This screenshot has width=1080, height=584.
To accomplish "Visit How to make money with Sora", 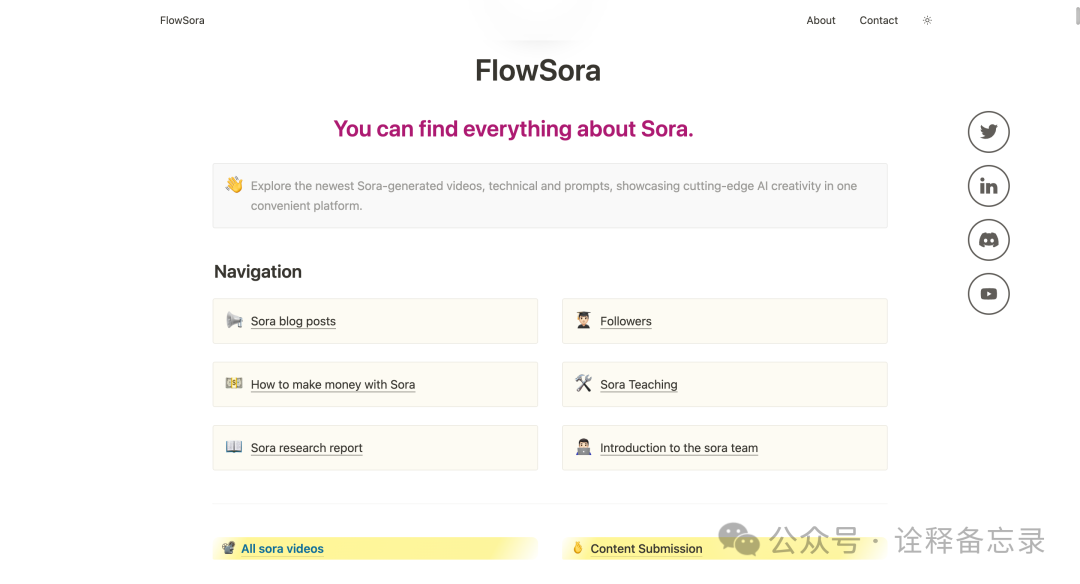I will 333,384.
